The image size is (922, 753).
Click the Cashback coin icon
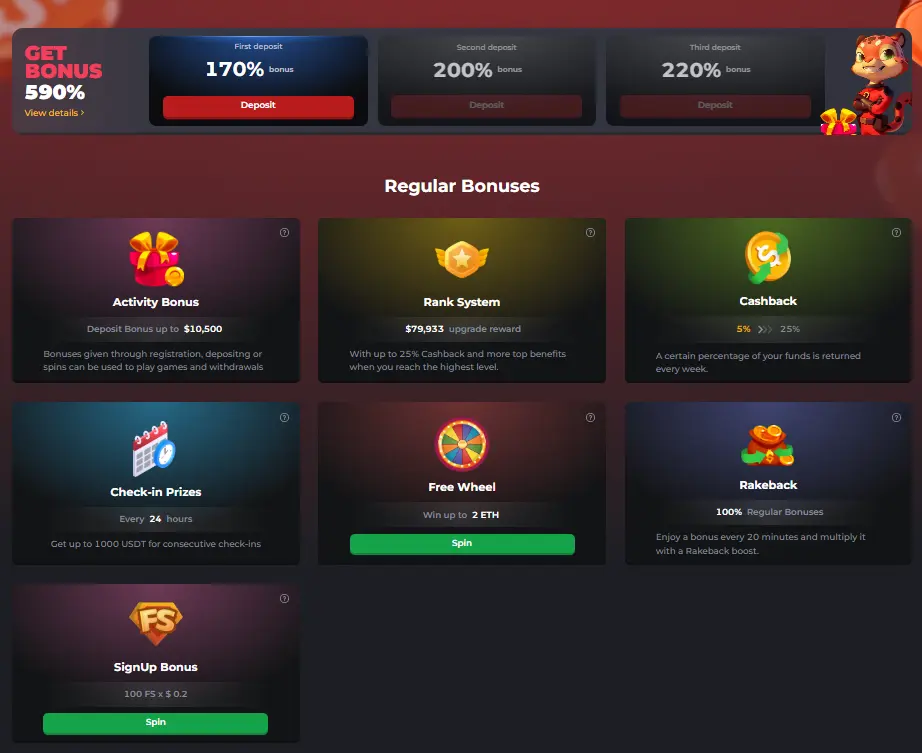point(768,257)
